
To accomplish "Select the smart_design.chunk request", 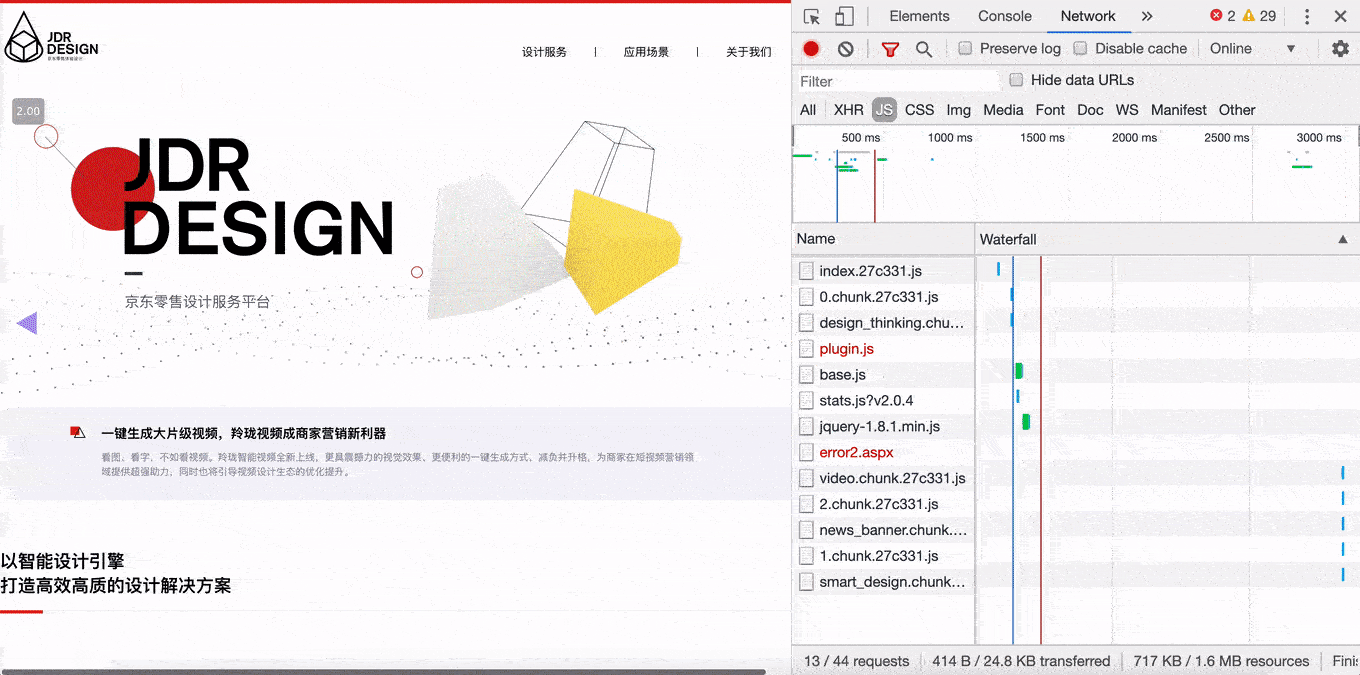I will coord(883,583).
